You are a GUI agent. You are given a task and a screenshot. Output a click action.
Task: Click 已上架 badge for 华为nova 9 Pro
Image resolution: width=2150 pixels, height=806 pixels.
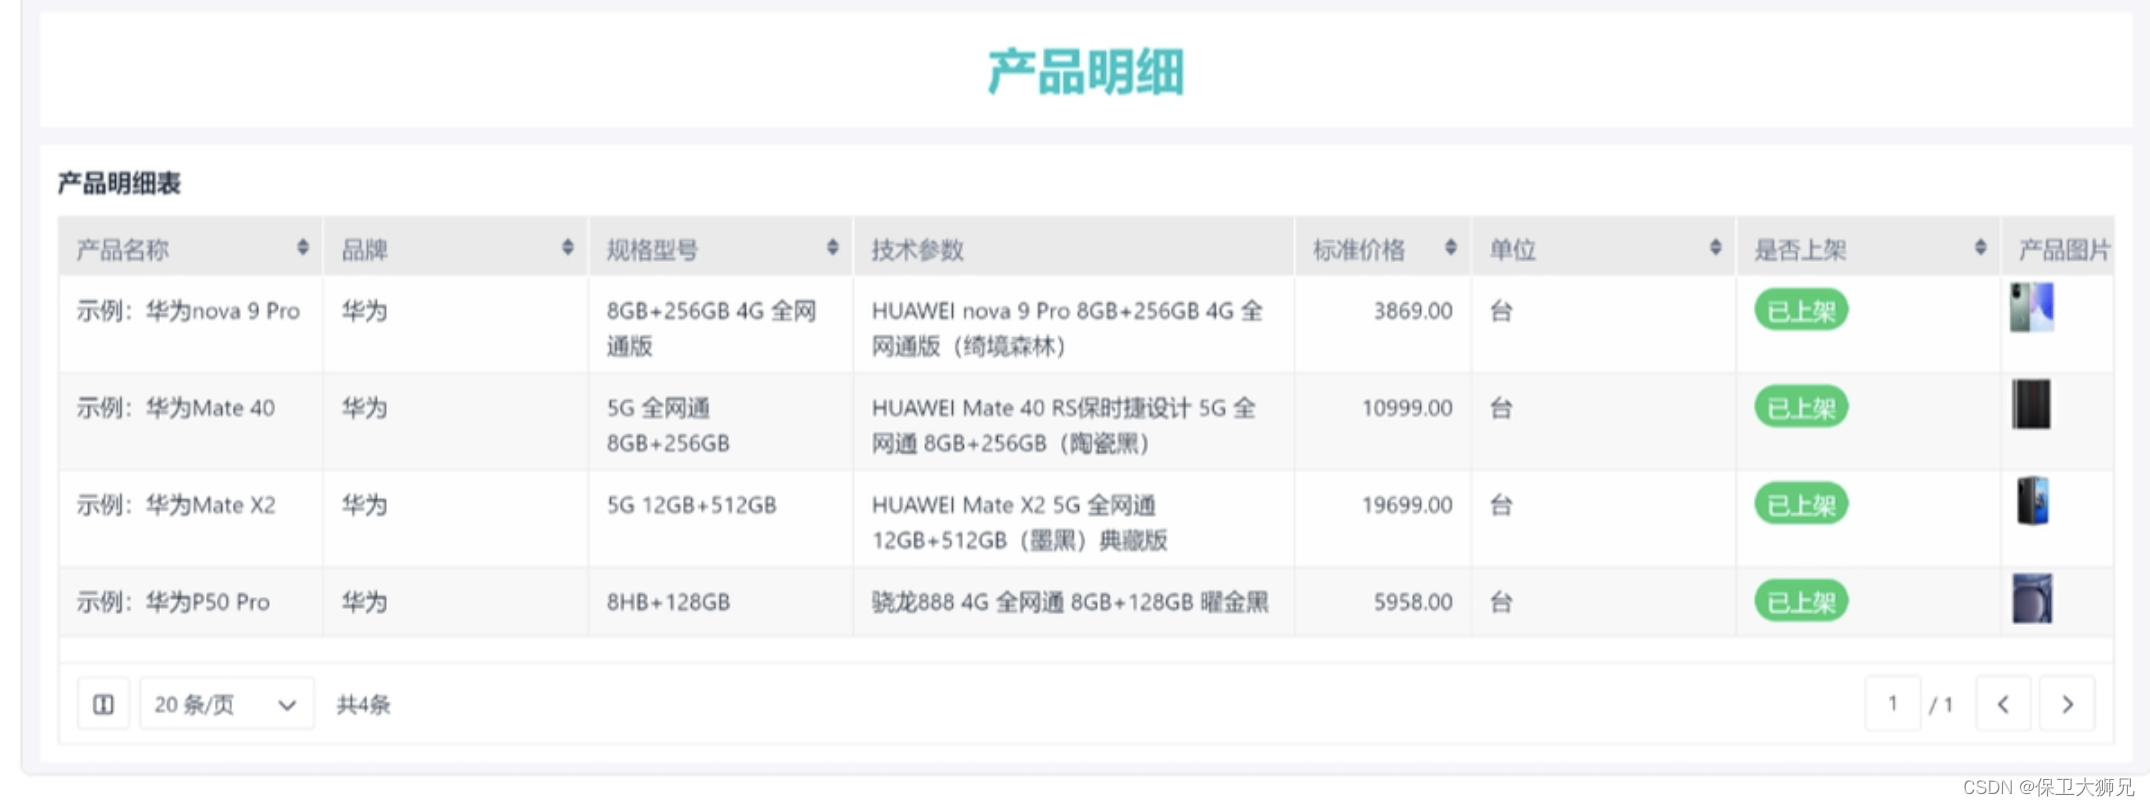(1801, 311)
